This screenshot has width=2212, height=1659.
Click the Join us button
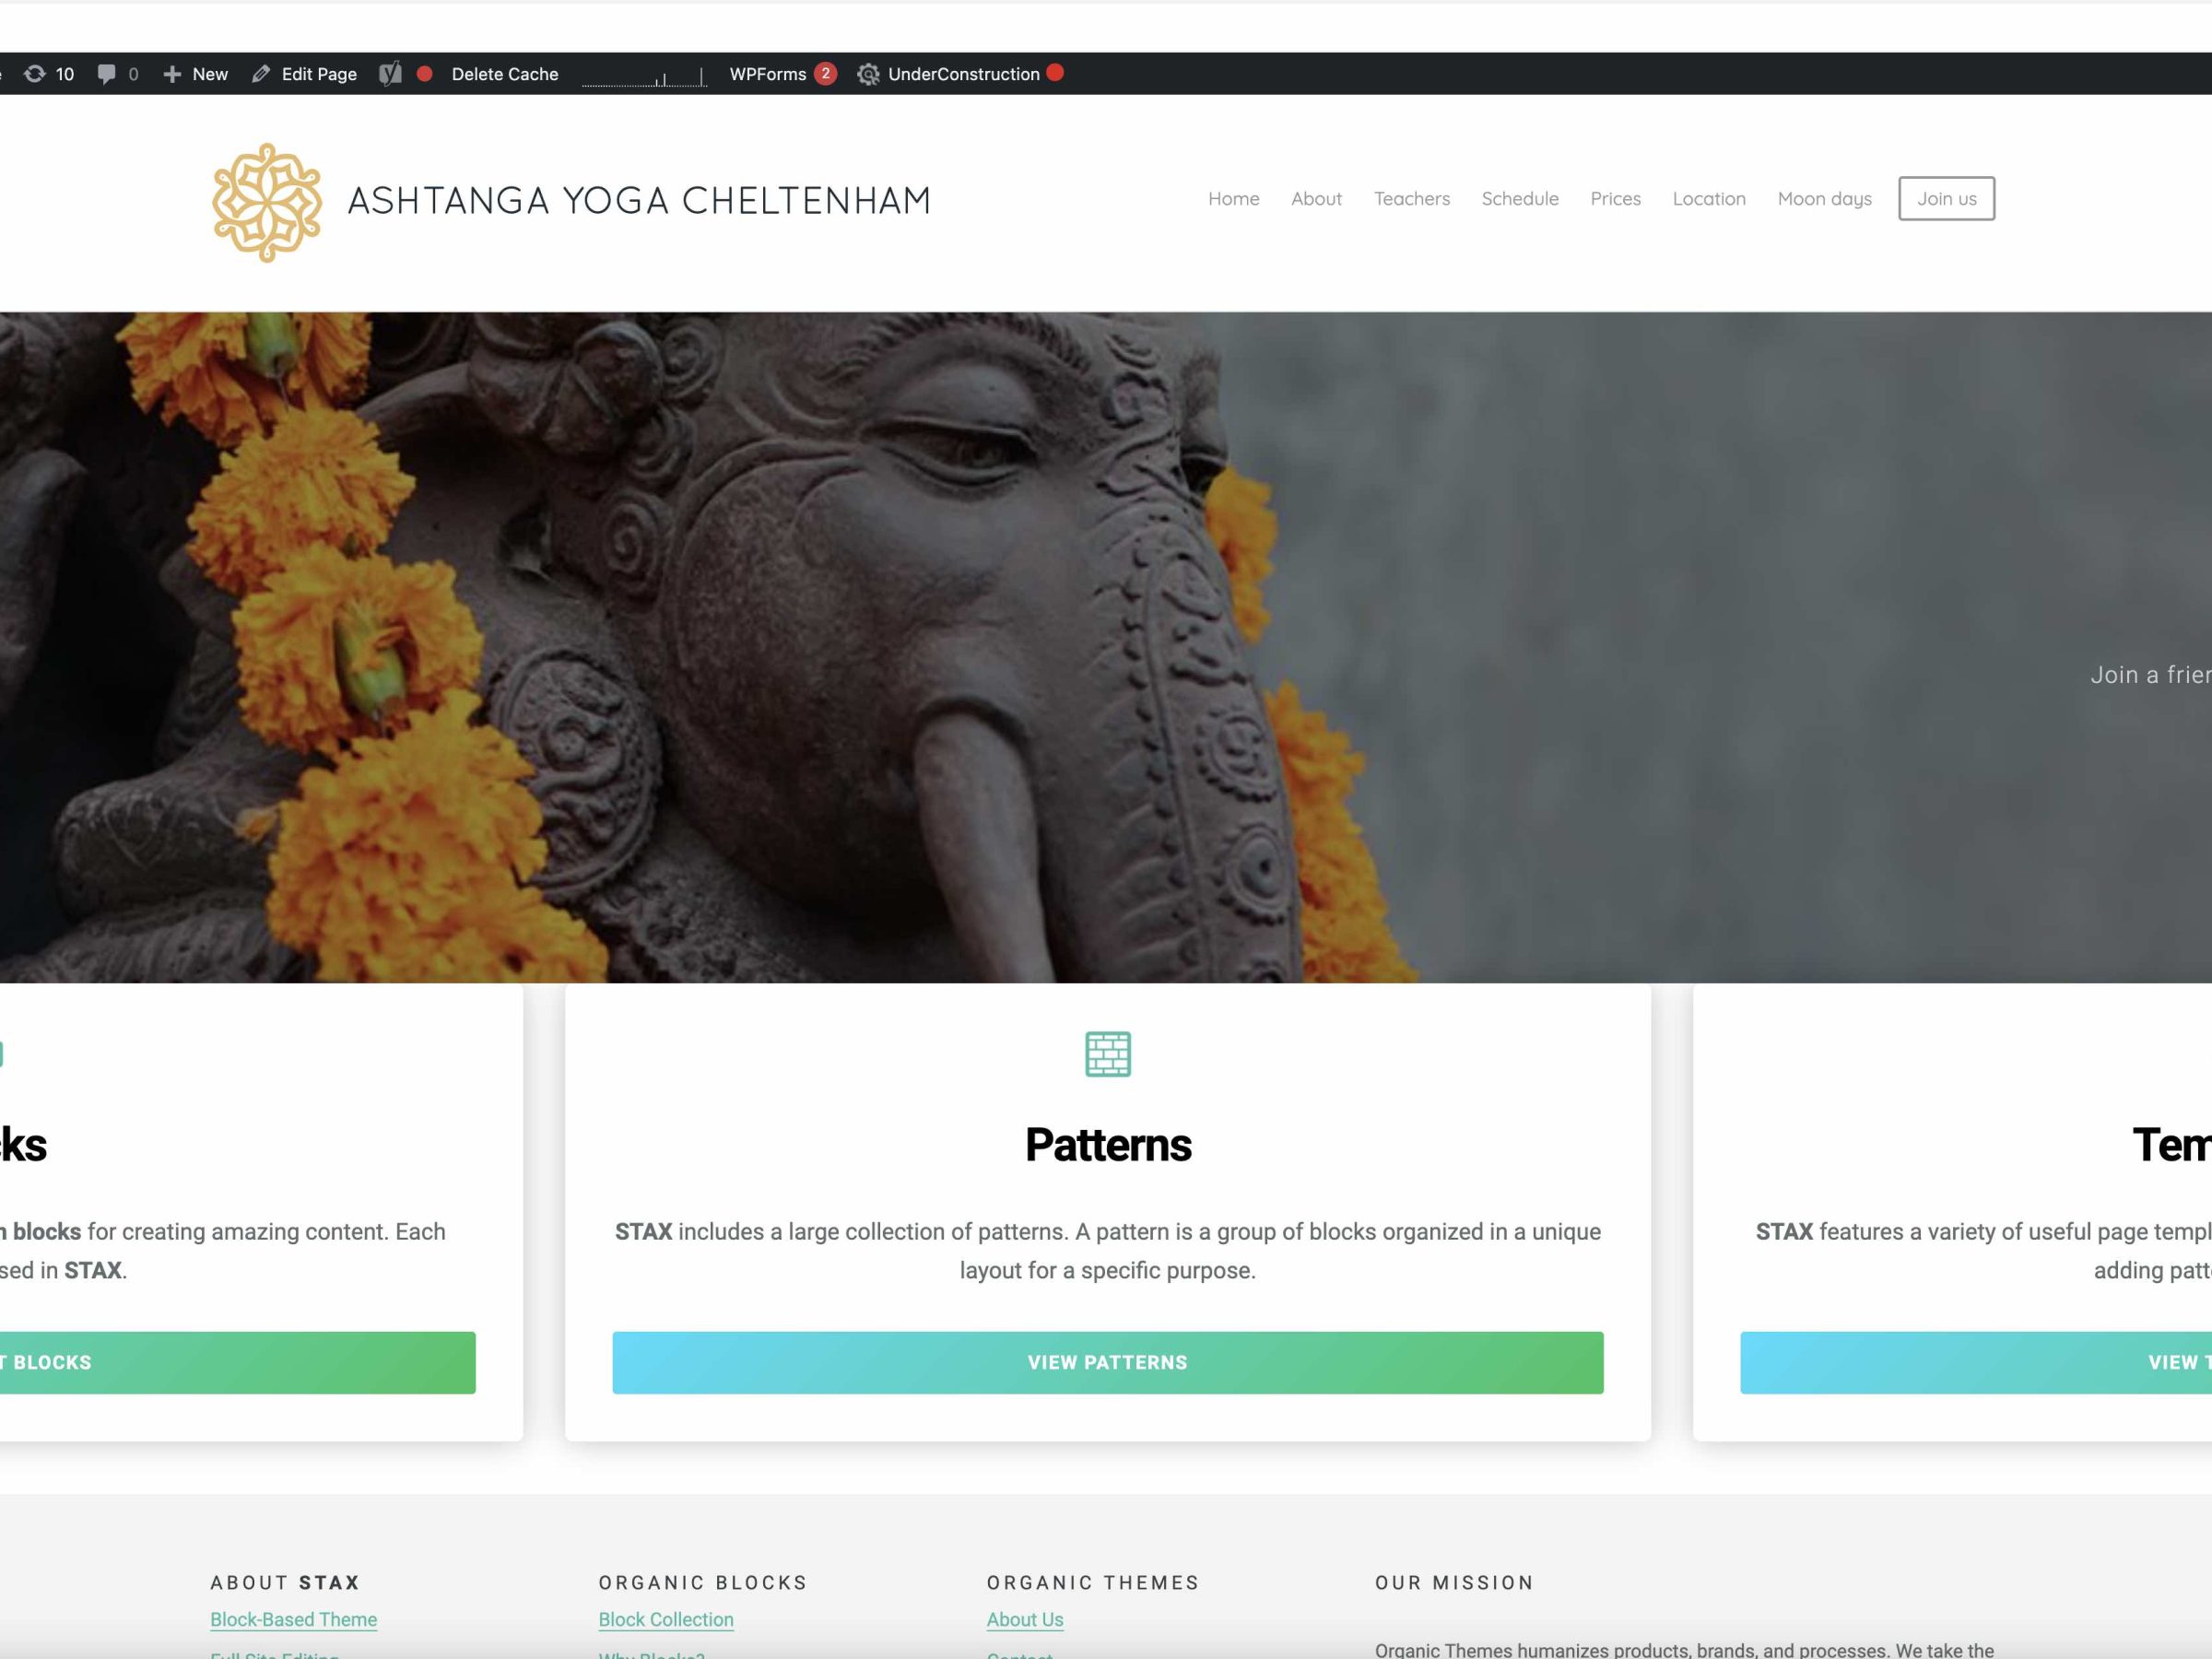[1946, 199]
